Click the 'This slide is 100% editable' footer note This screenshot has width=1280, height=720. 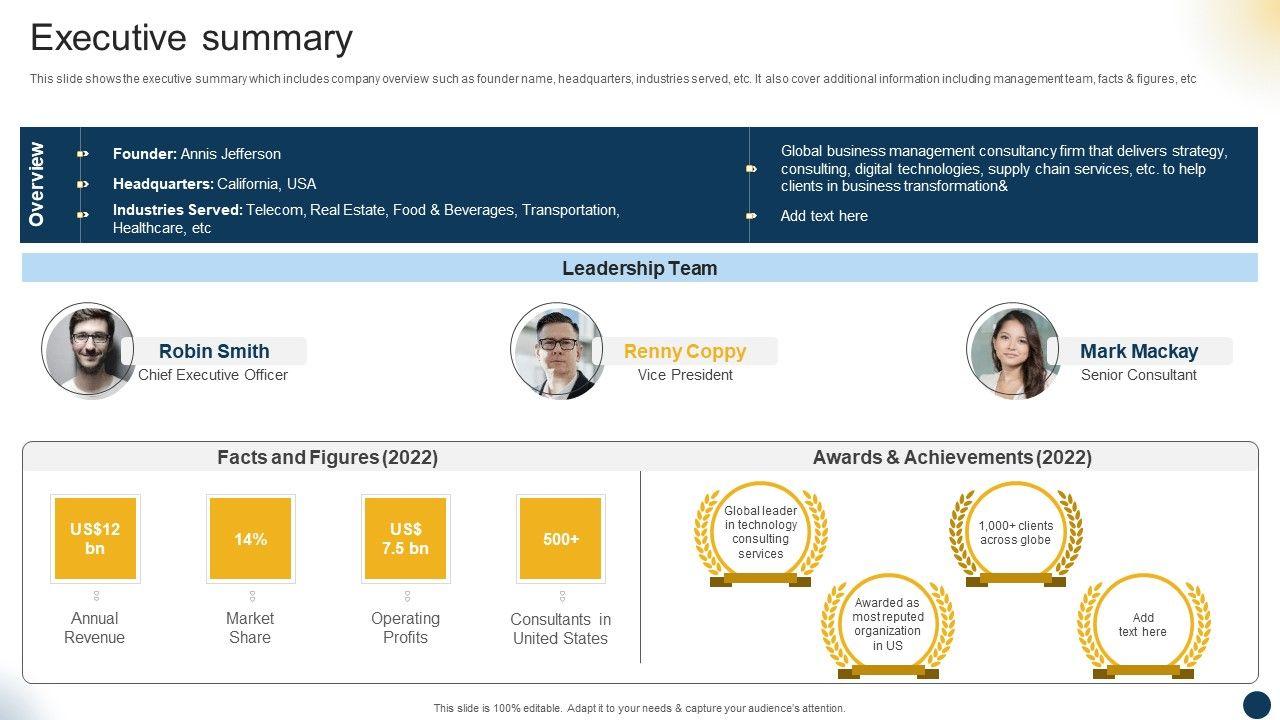[640, 708]
